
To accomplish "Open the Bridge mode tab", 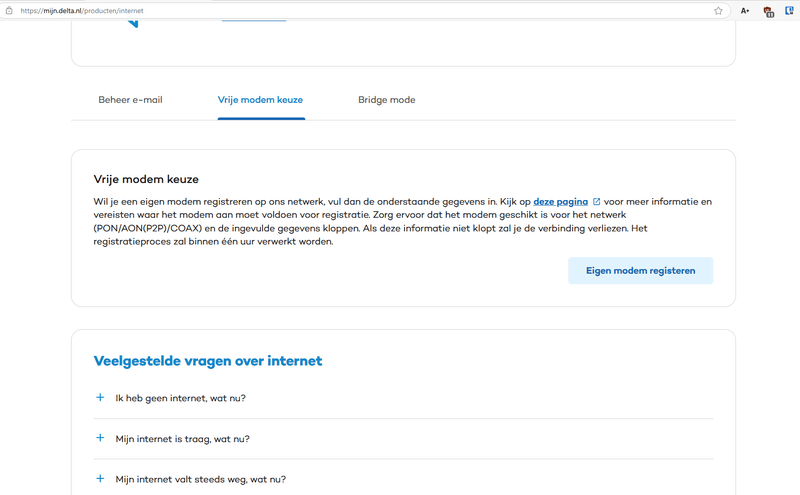I will 386,100.
